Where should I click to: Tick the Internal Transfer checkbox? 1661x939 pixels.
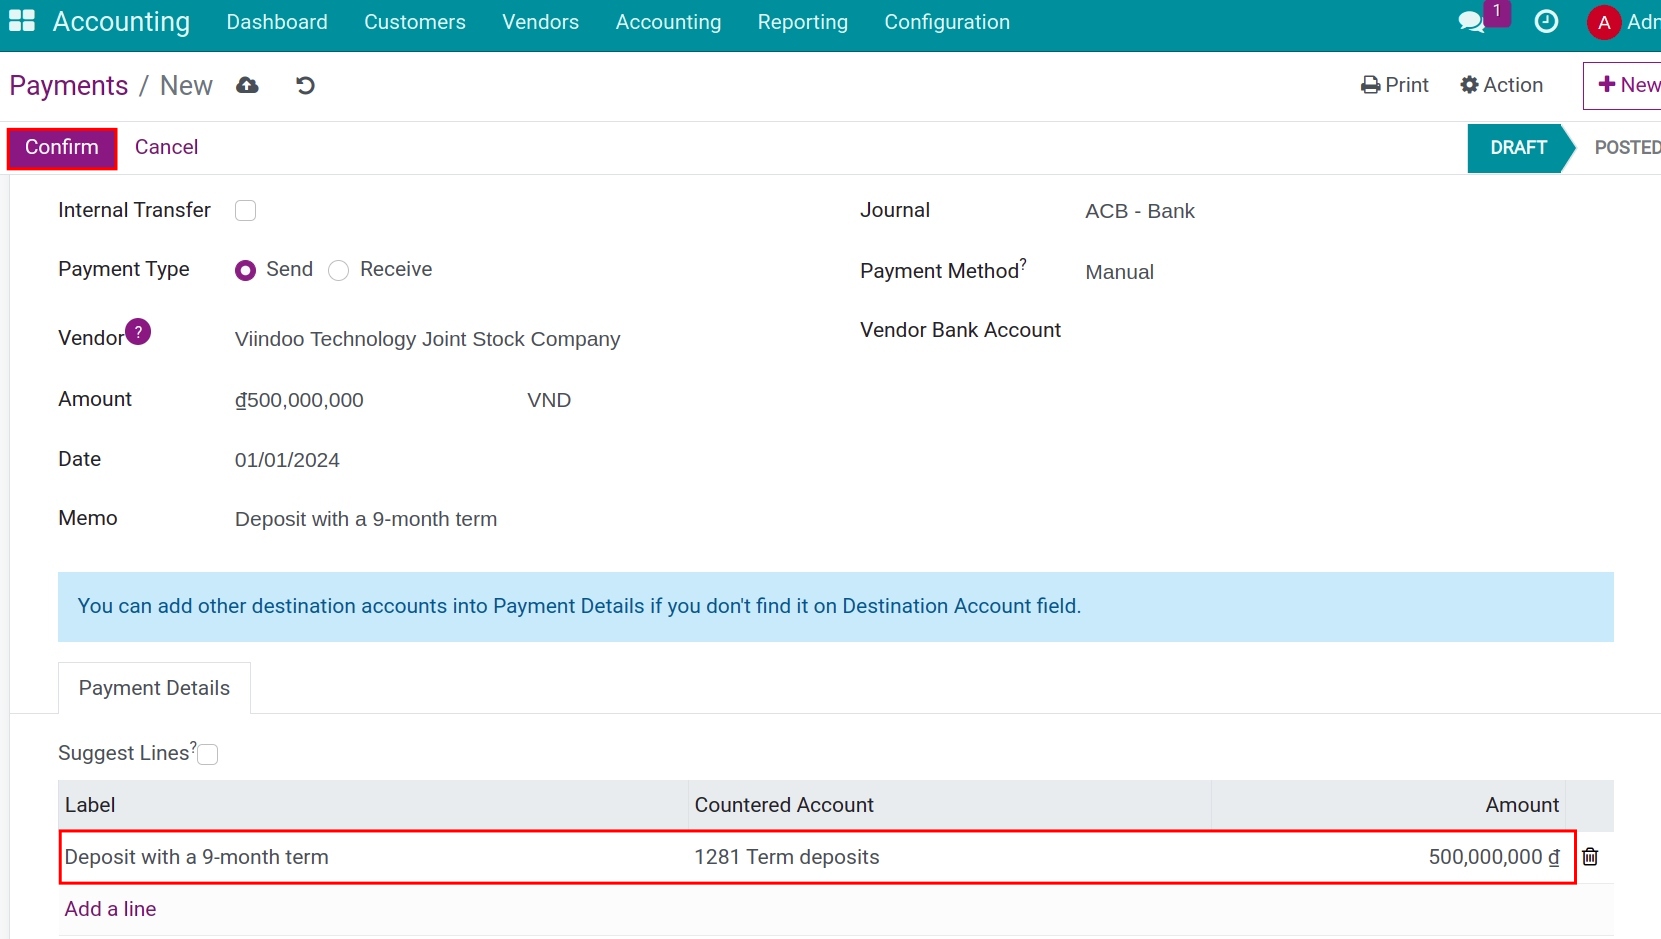click(245, 211)
